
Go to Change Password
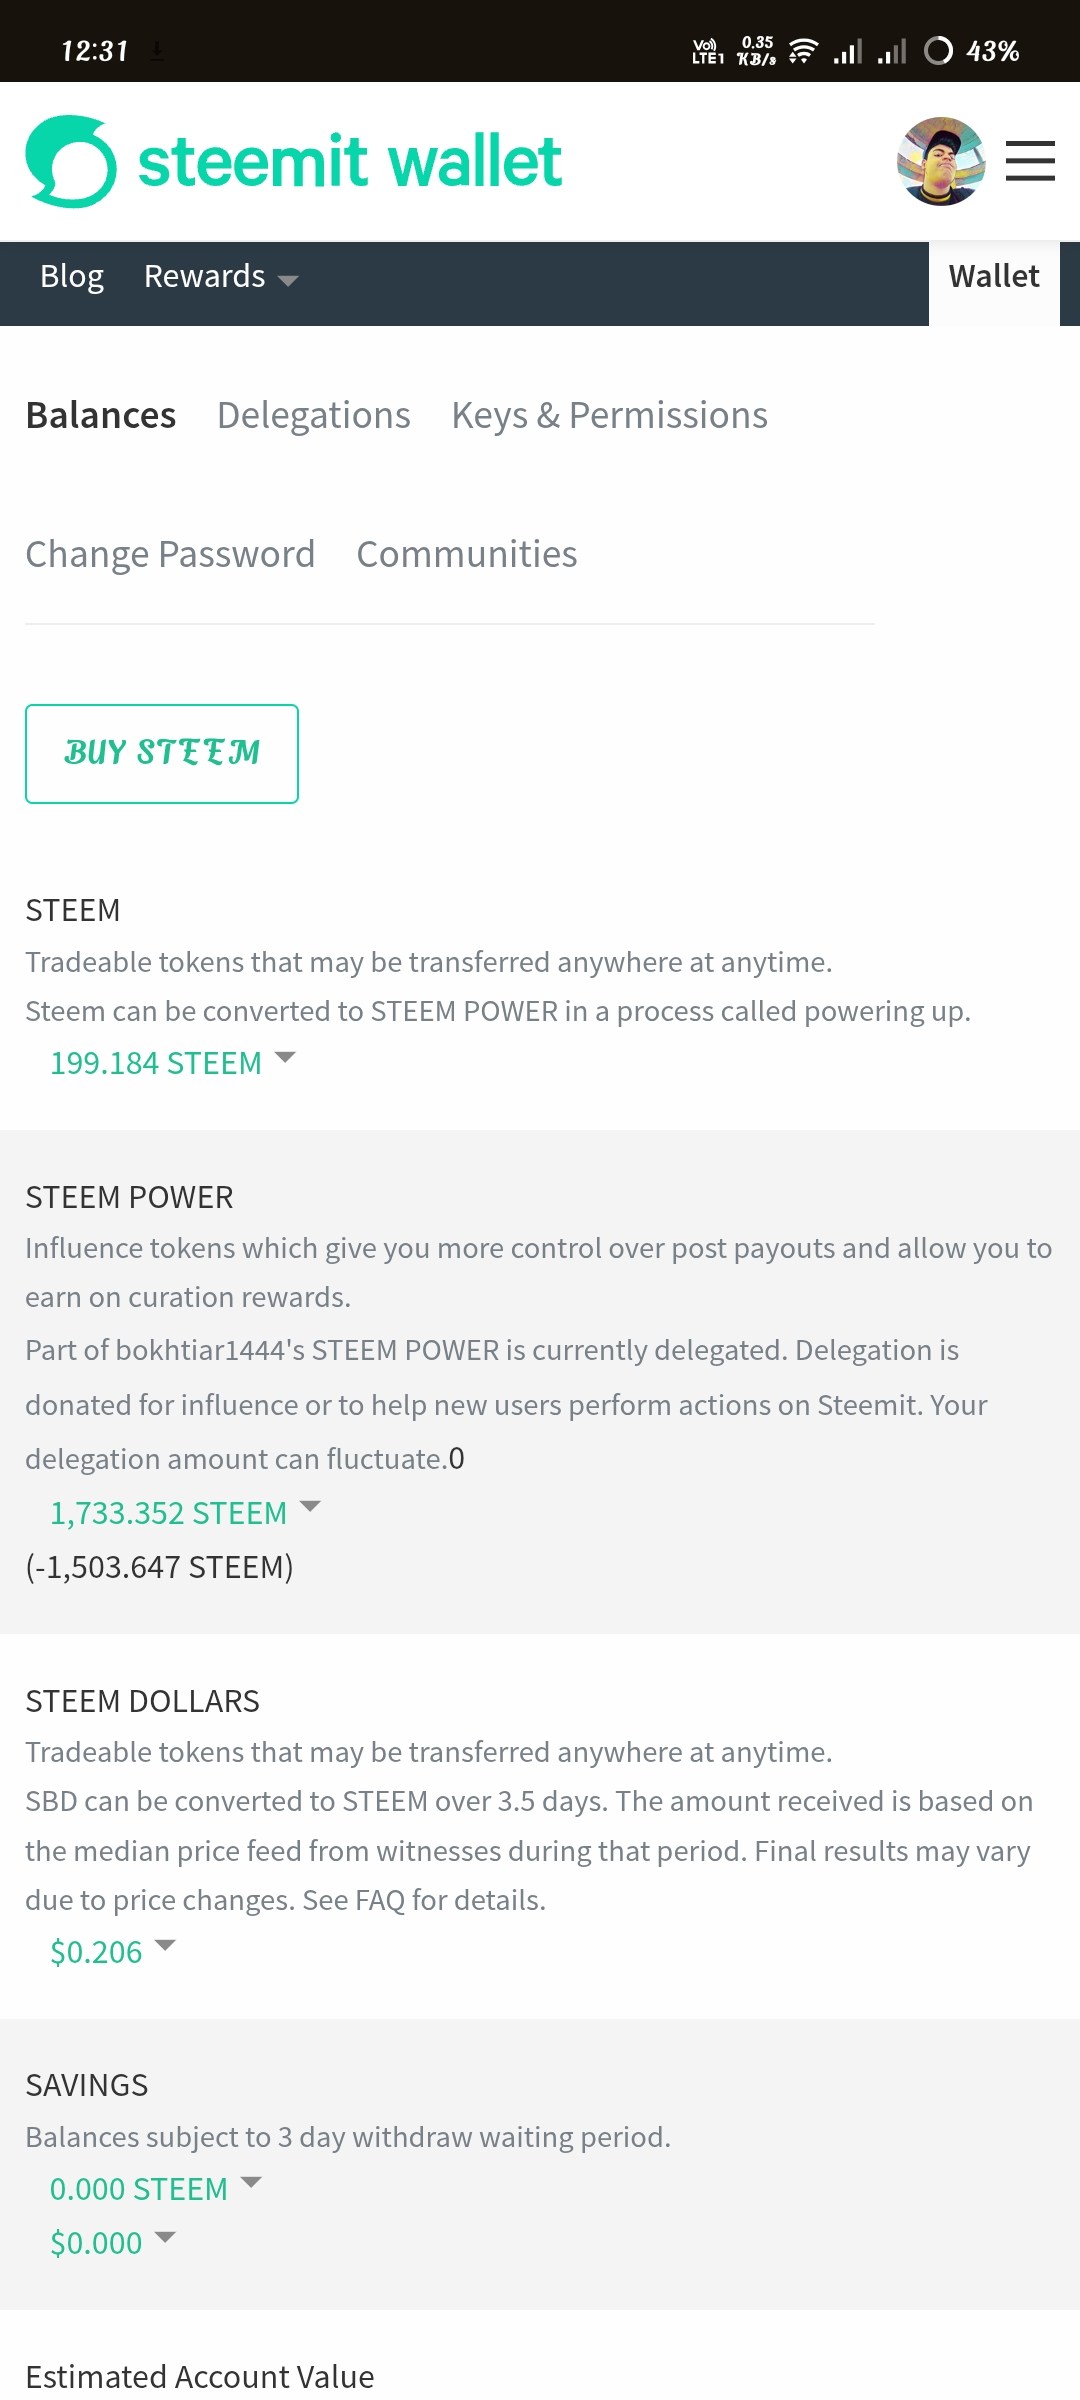coord(170,554)
